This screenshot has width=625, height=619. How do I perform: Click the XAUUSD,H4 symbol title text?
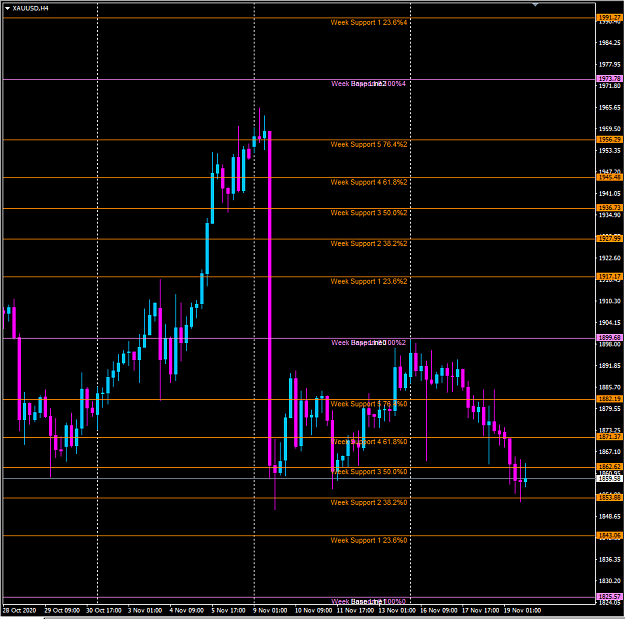[x=30, y=8]
